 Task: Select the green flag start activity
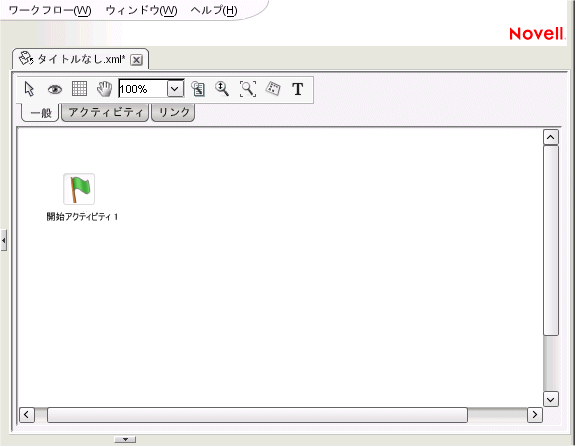pos(79,189)
